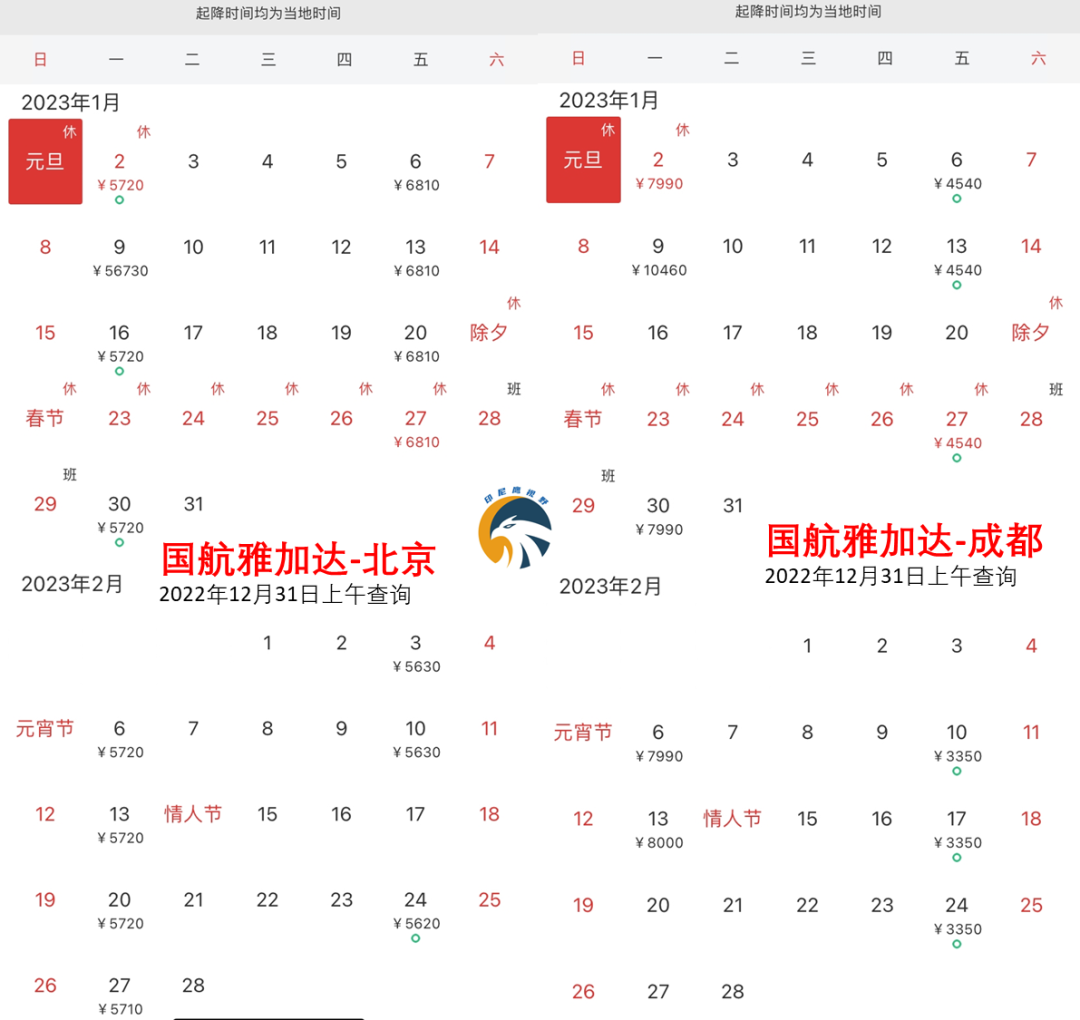Select January 13 at ¥4540 in Chengdu calendar
The width and height of the screenshot is (1080, 1020).
[957, 262]
